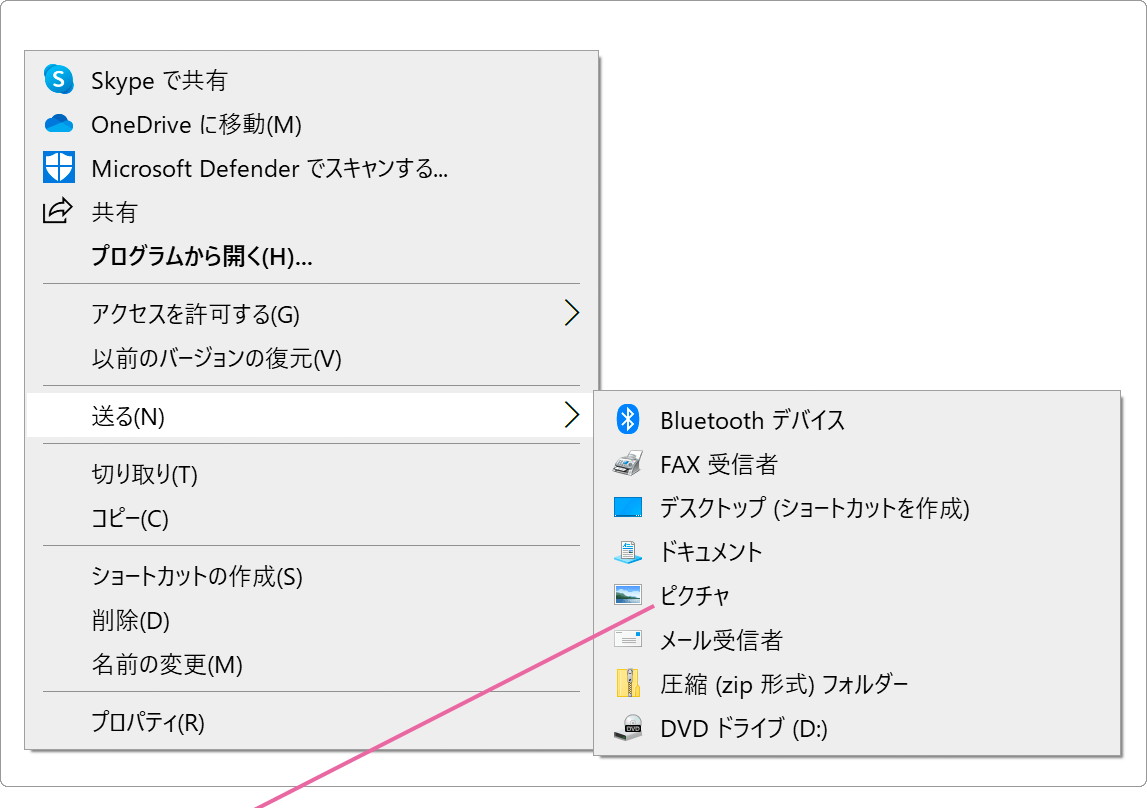Click the DVD drive icon

628,728
